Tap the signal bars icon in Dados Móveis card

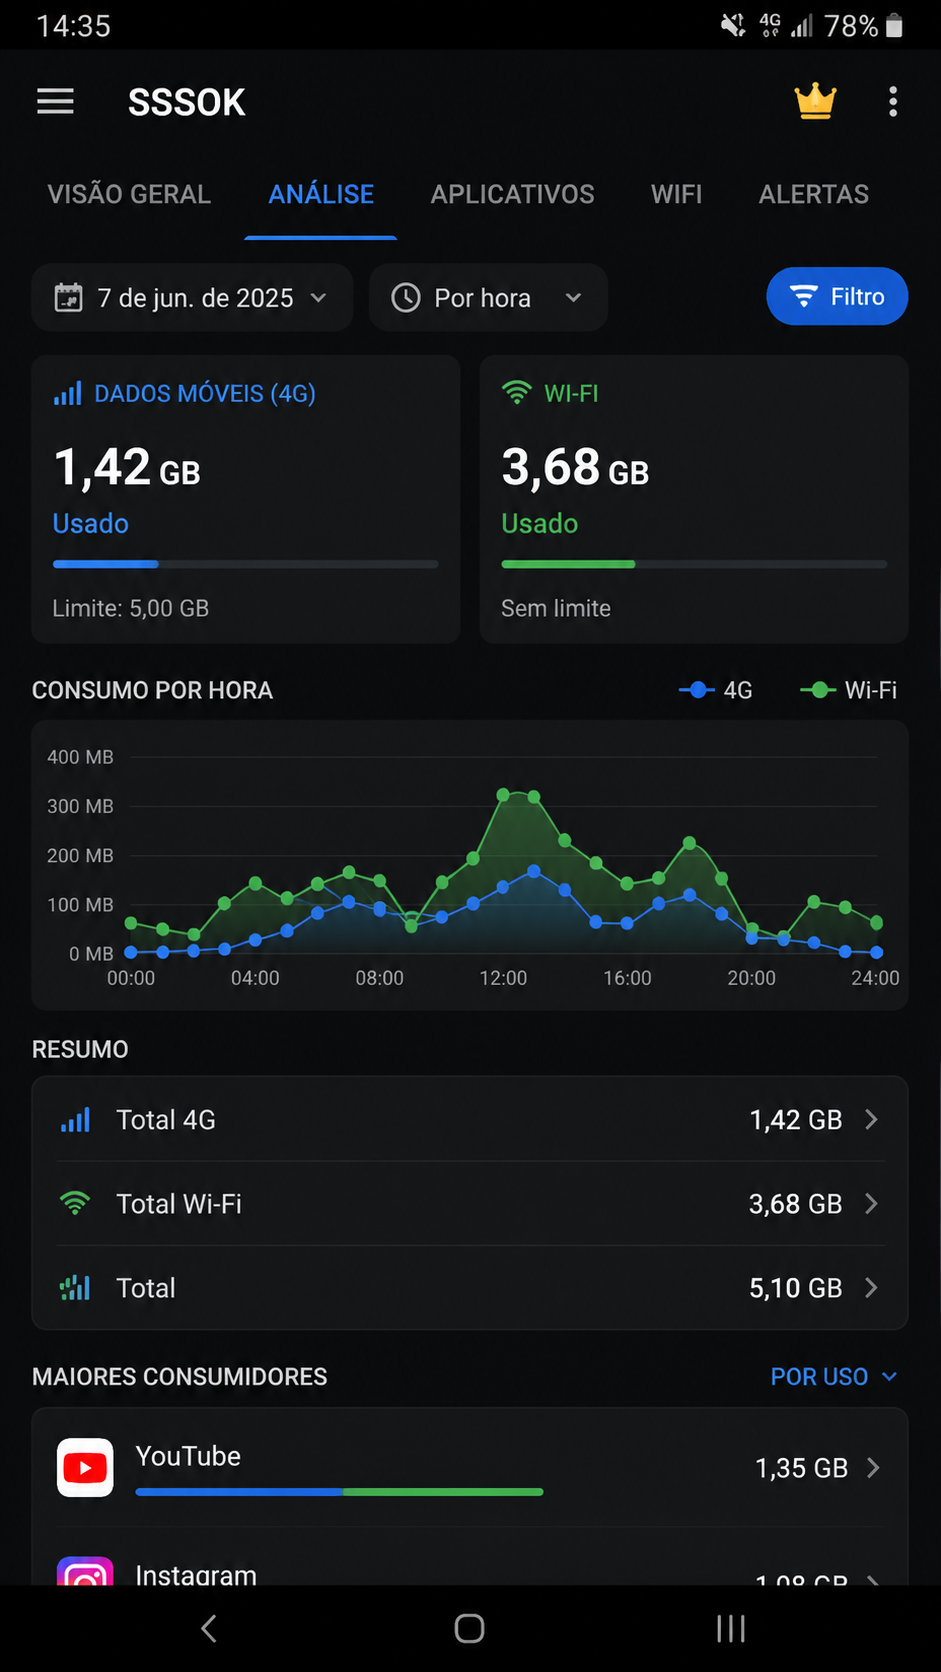pos(67,393)
